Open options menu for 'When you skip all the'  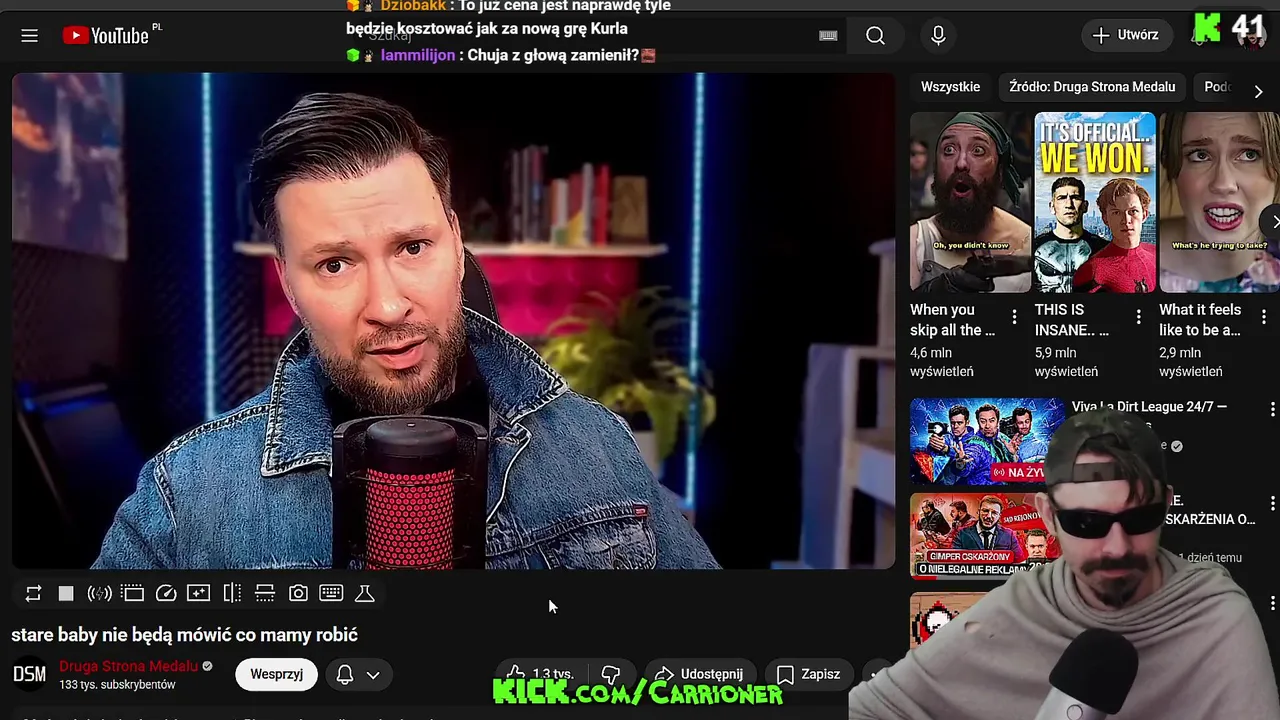click(1014, 317)
